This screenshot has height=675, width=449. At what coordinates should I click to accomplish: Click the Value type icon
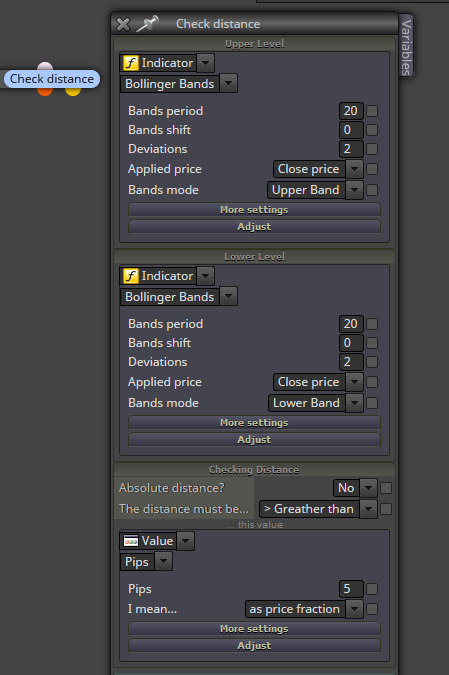[x=130, y=541]
